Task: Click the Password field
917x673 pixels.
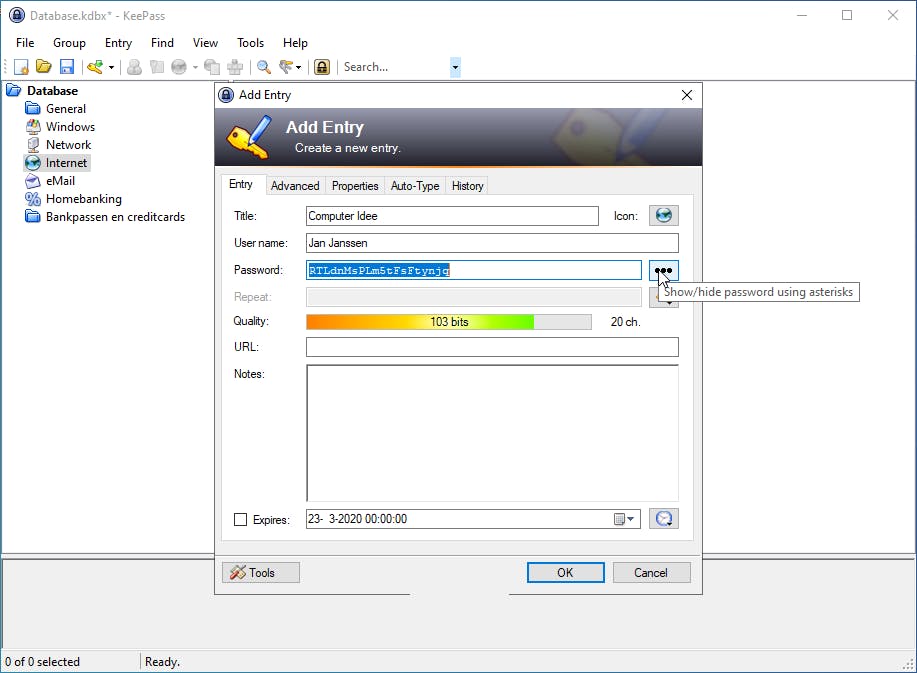Action: tap(474, 270)
